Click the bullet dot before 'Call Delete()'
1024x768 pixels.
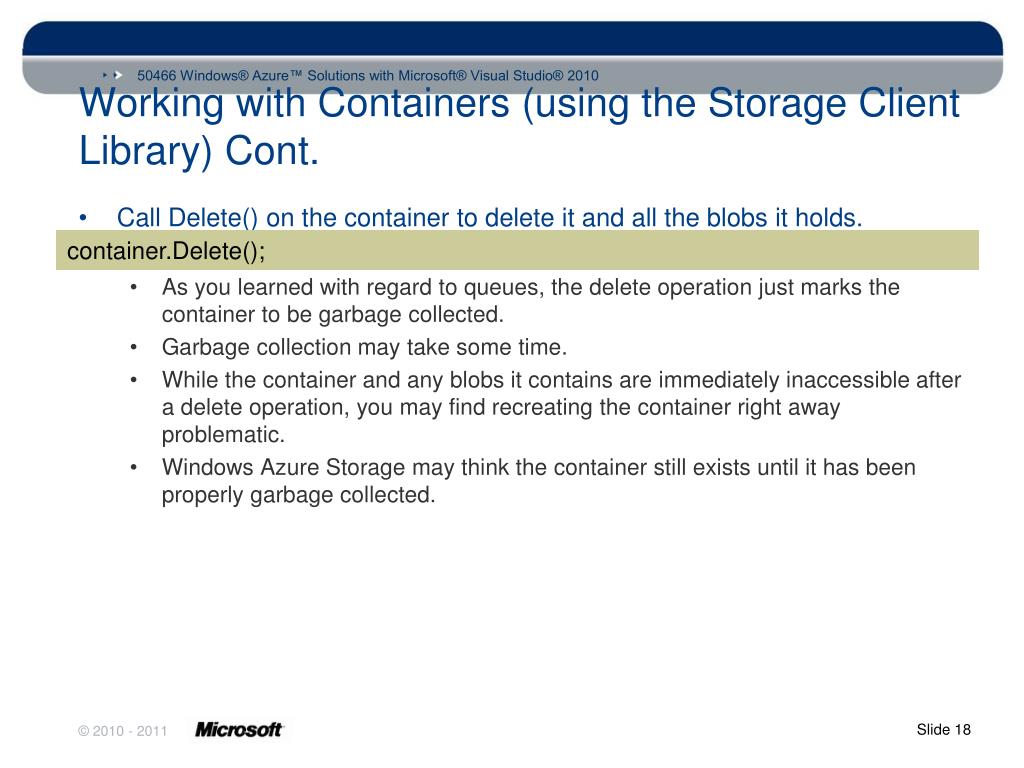pyautogui.click(x=83, y=217)
